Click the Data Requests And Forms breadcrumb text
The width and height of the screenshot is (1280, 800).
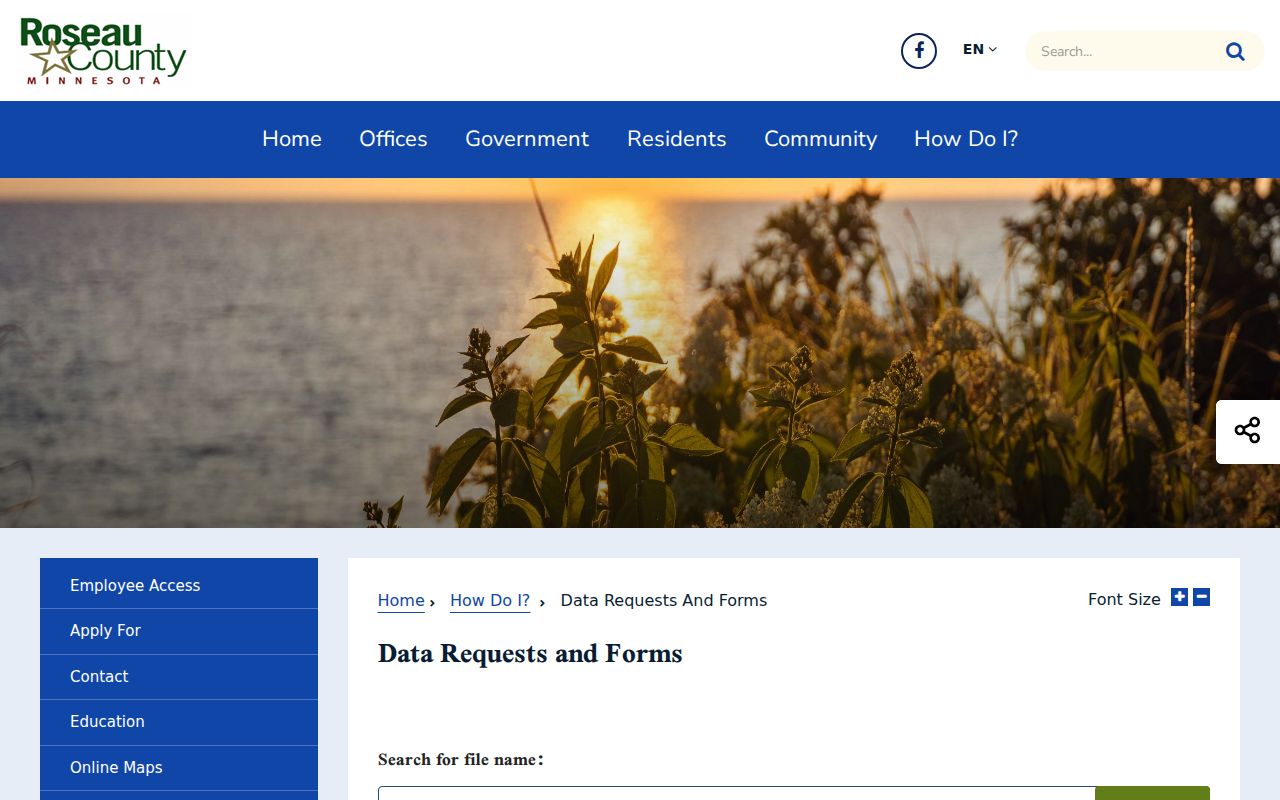[664, 600]
